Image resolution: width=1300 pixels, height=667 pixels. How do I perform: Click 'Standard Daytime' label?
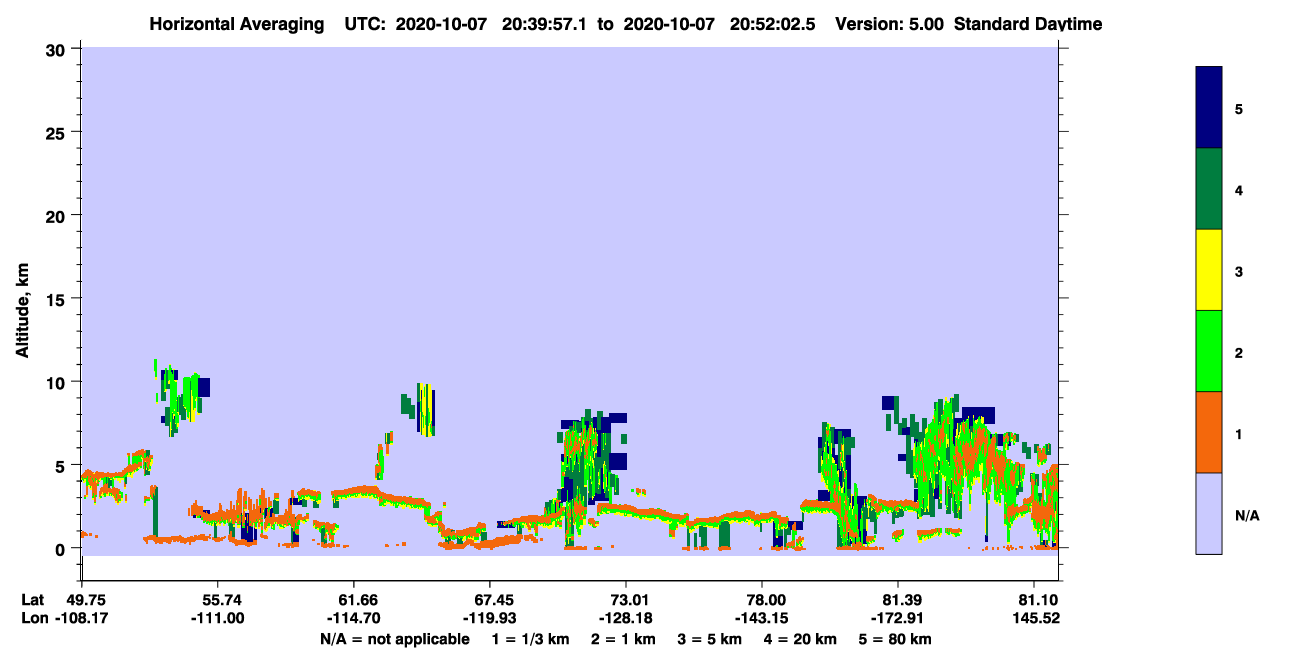pyautogui.click(x=1028, y=24)
